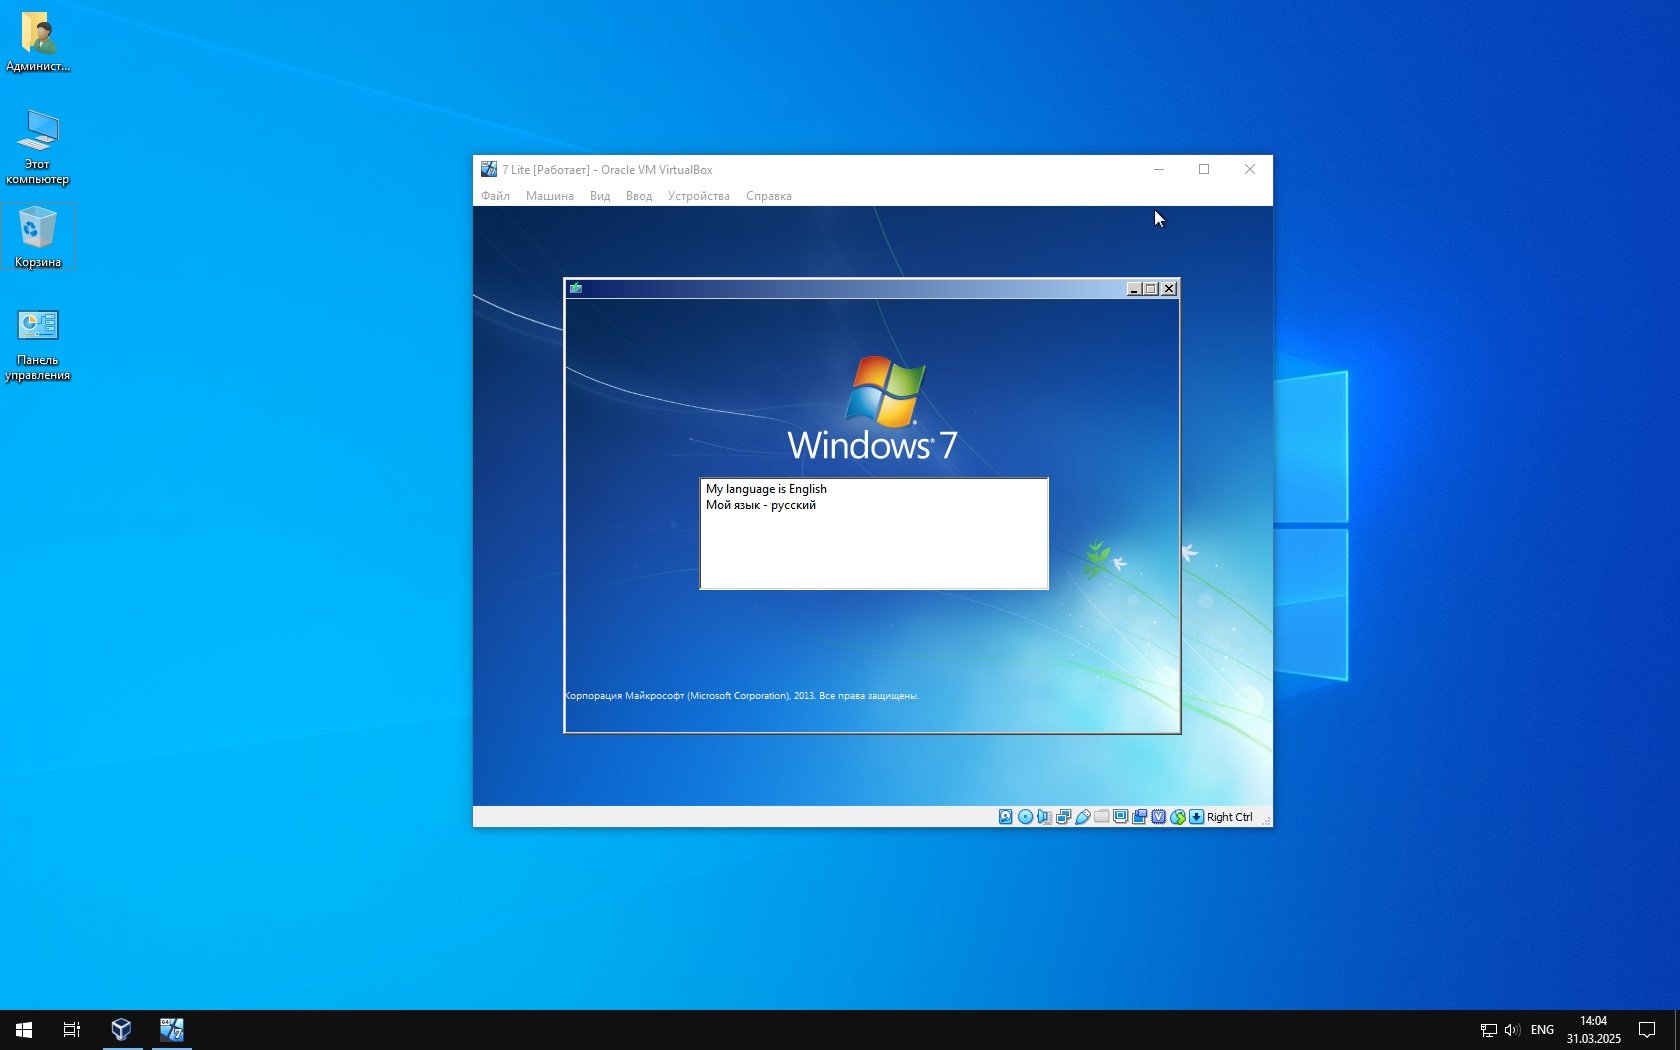Click the keyboard capture arrow icon
This screenshot has height=1050, width=1680.
tap(1196, 817)
